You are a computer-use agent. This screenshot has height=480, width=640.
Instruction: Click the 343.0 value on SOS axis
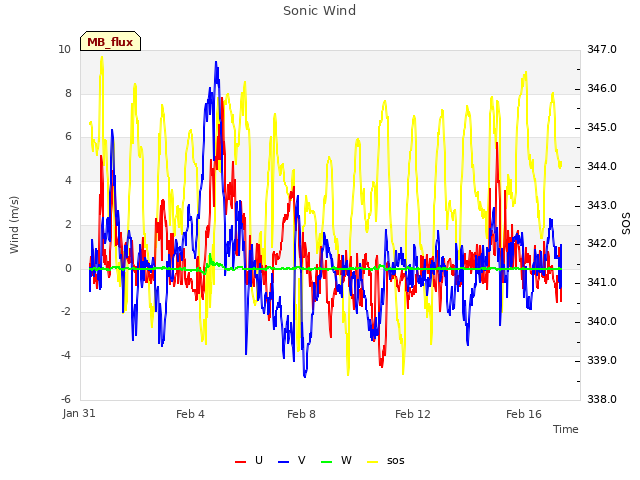tap(602, 205)
